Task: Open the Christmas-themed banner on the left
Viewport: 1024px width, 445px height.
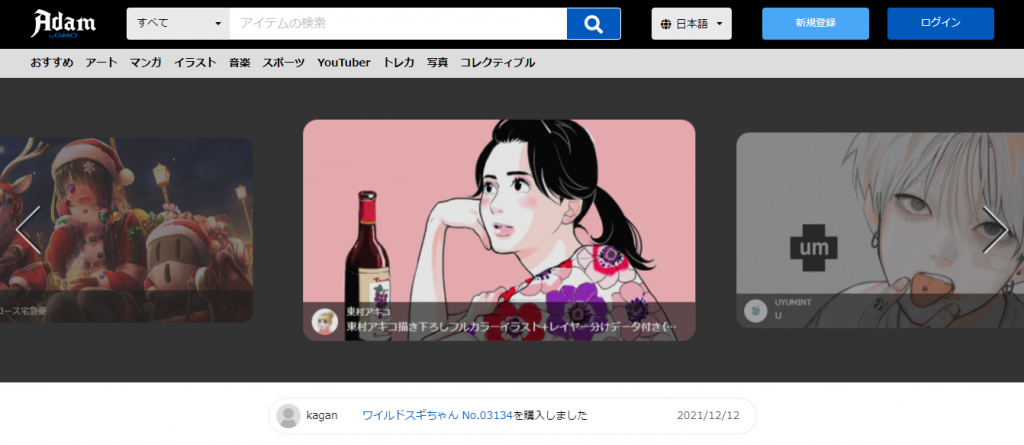Action: click(125, 229)
